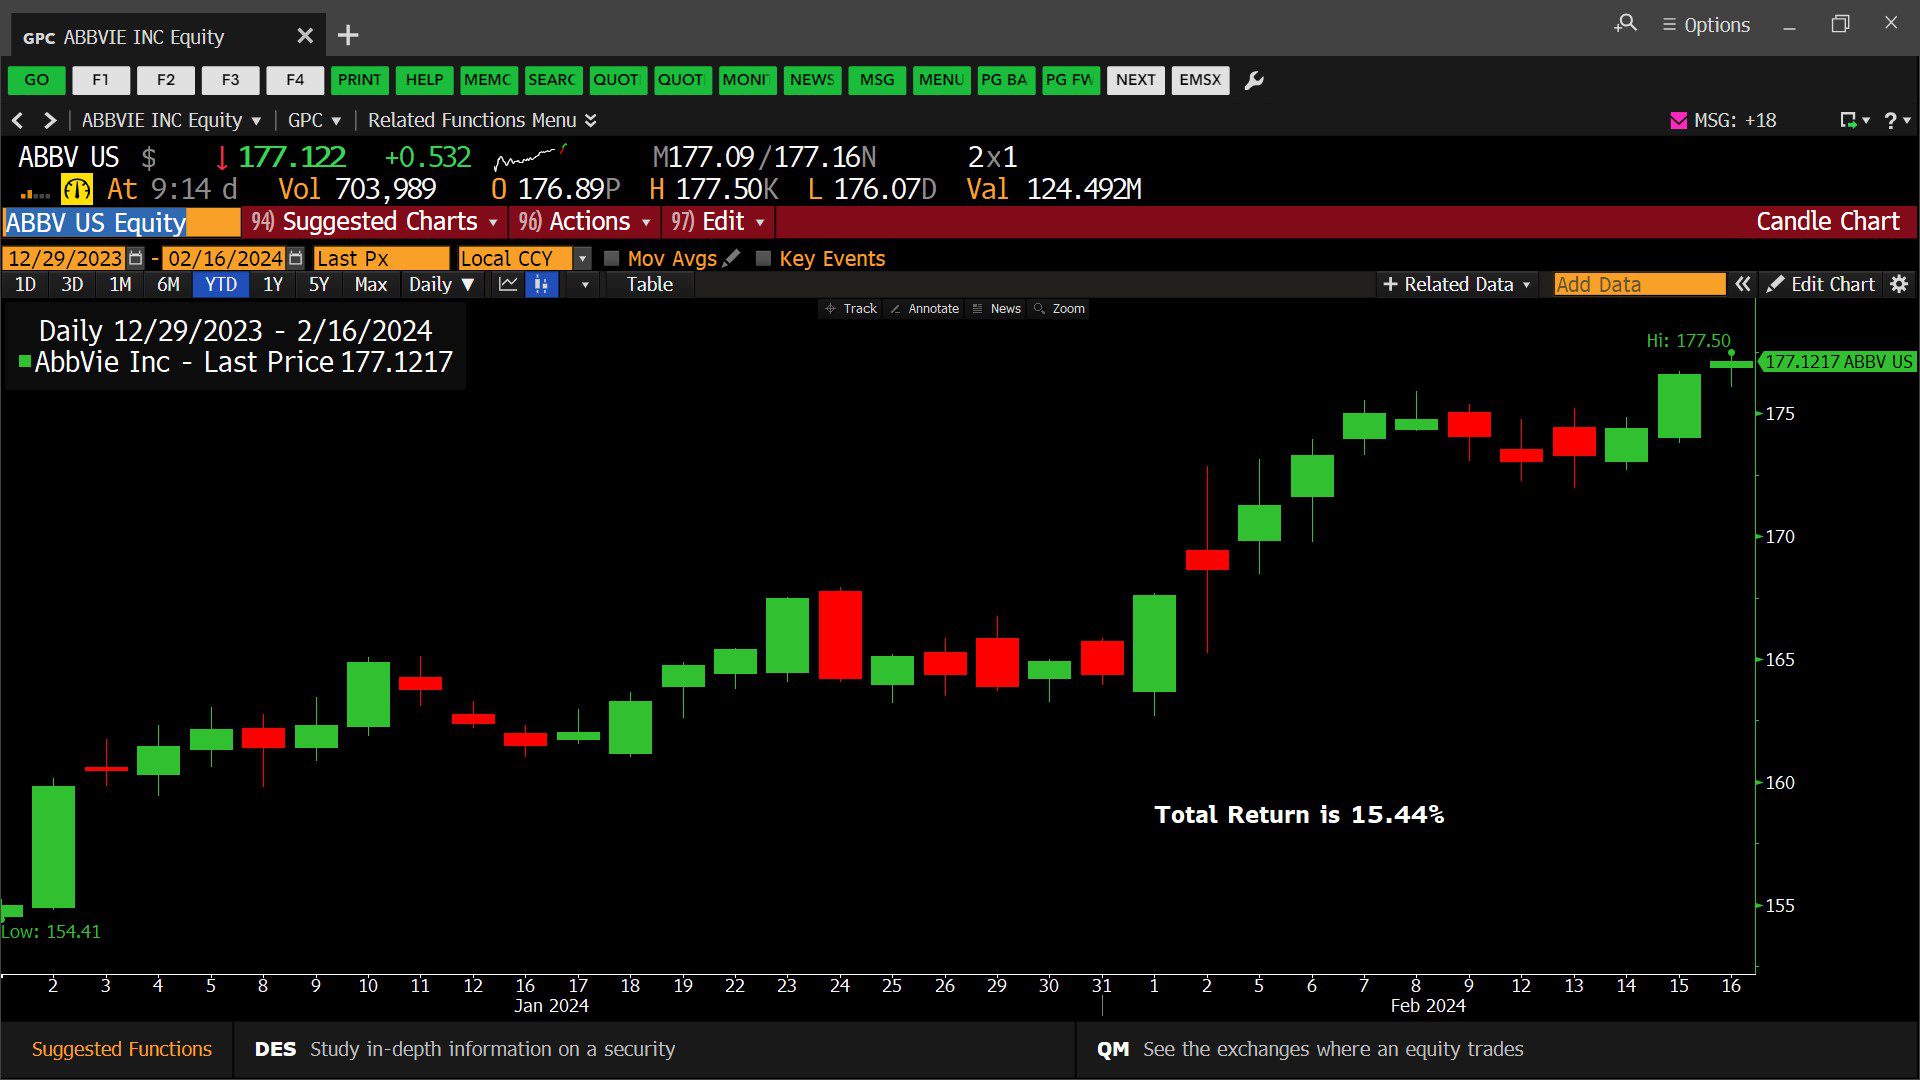
Task: Show News on the chart
Action: (997, 309)
